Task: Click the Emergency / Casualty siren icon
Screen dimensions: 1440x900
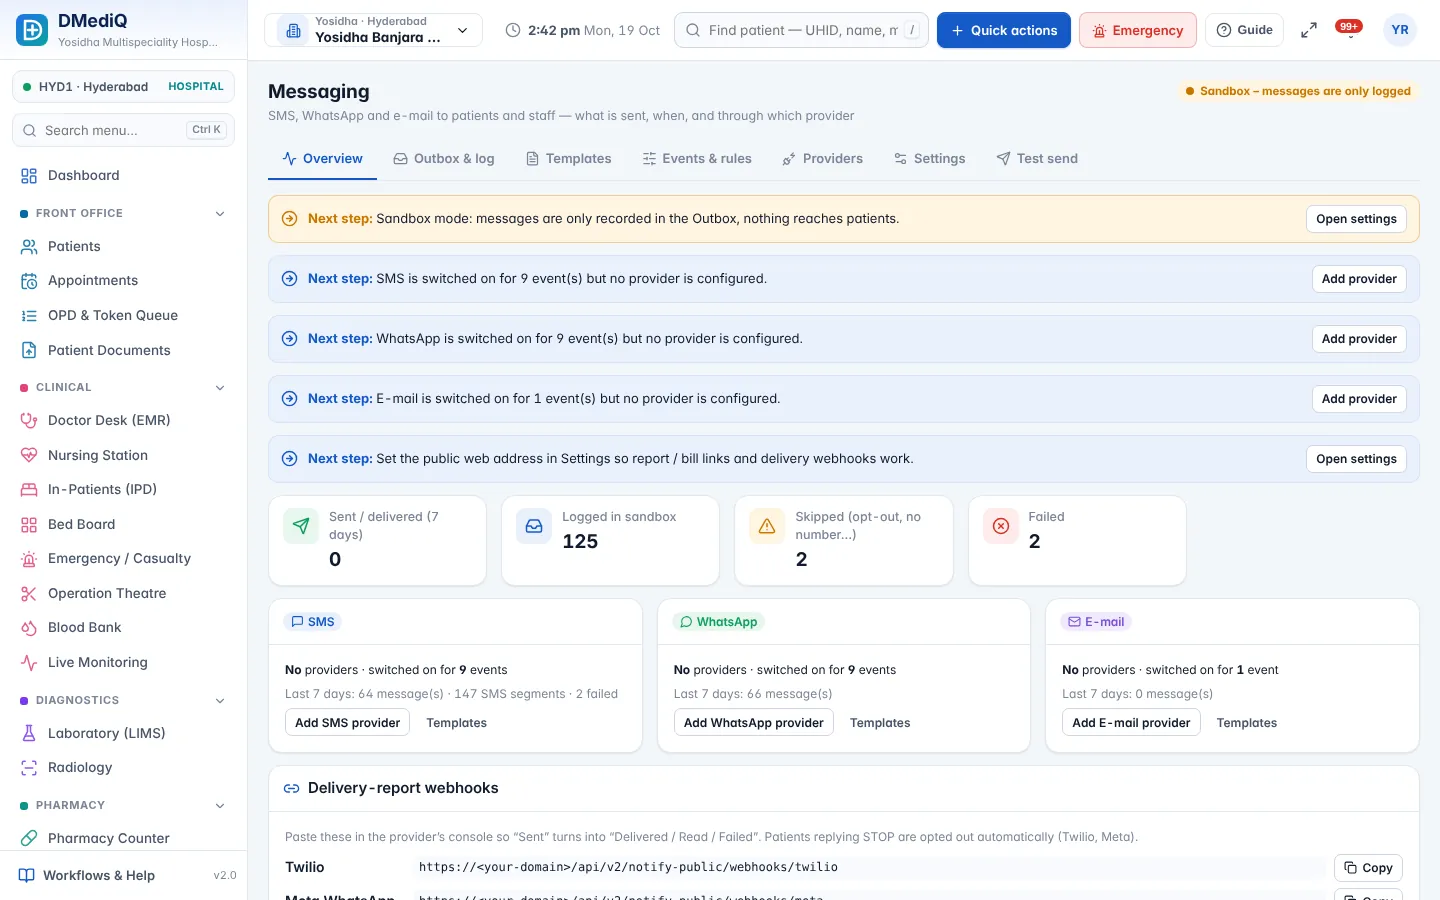Action: point(29,559)
